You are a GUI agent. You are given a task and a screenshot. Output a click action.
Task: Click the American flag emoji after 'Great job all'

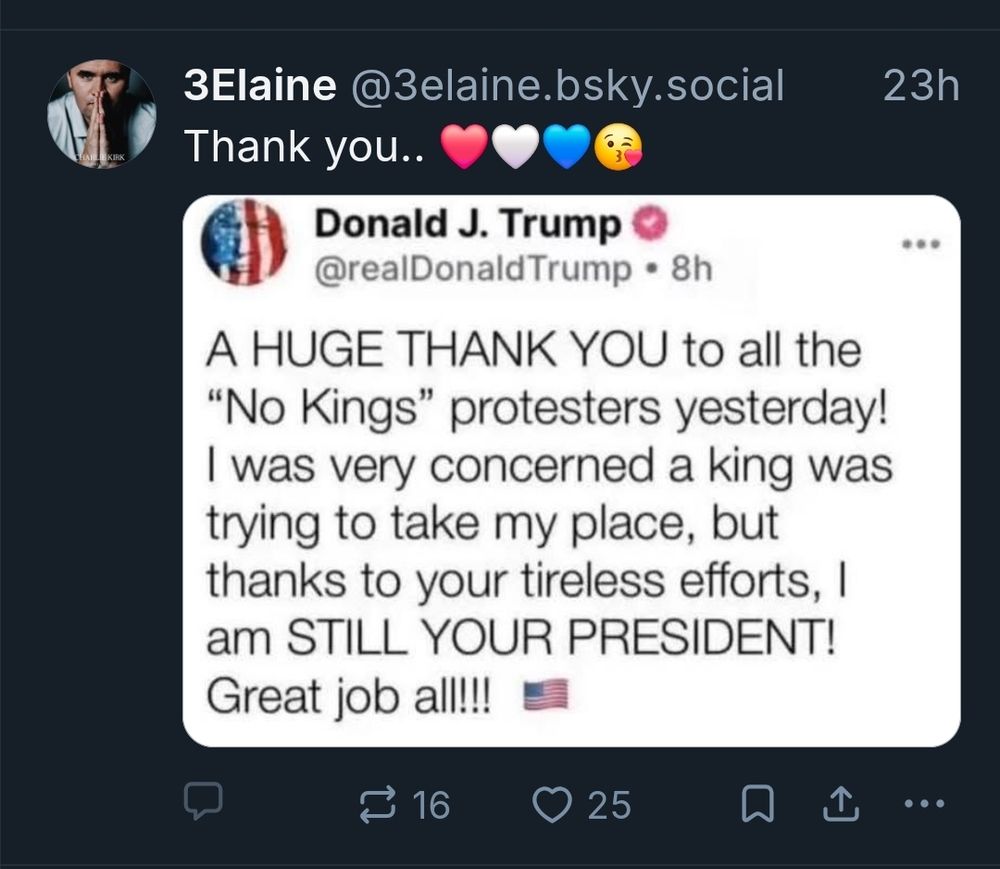(x=546, y=695)
